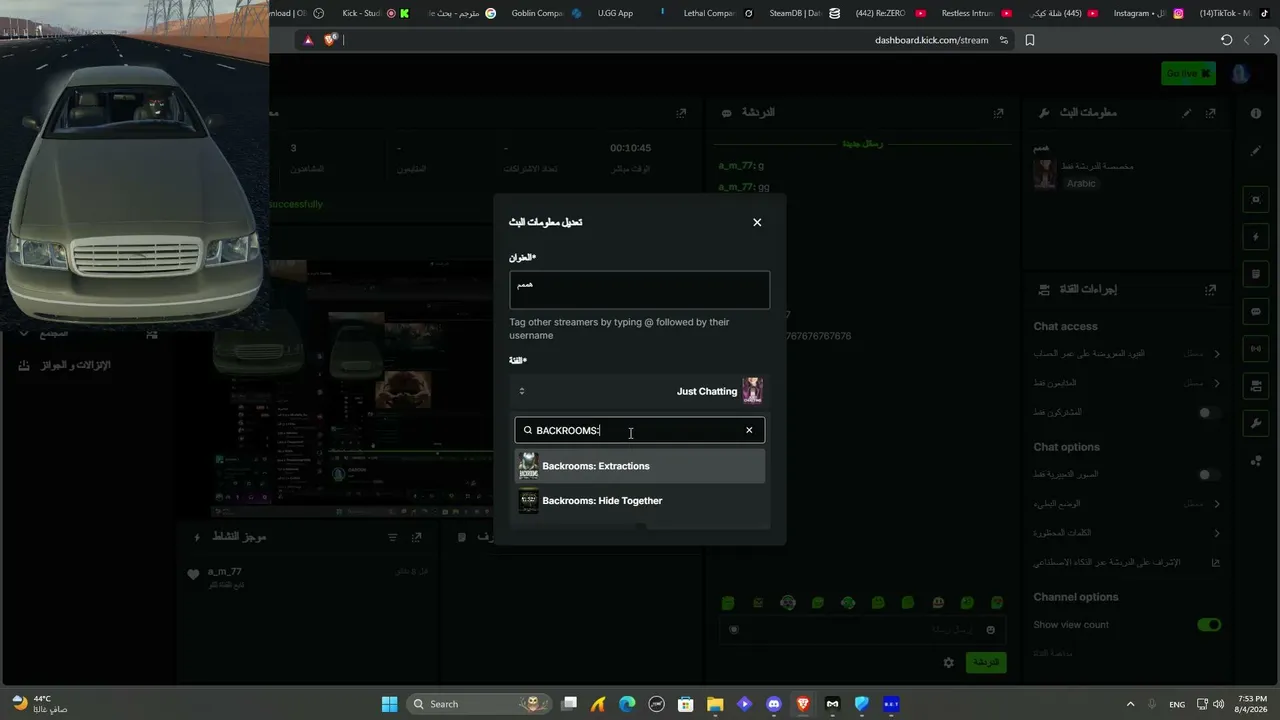The image size is (1280, 720).
Task: Toggle the emotes-only chat switch
Action: (1209, 475)
